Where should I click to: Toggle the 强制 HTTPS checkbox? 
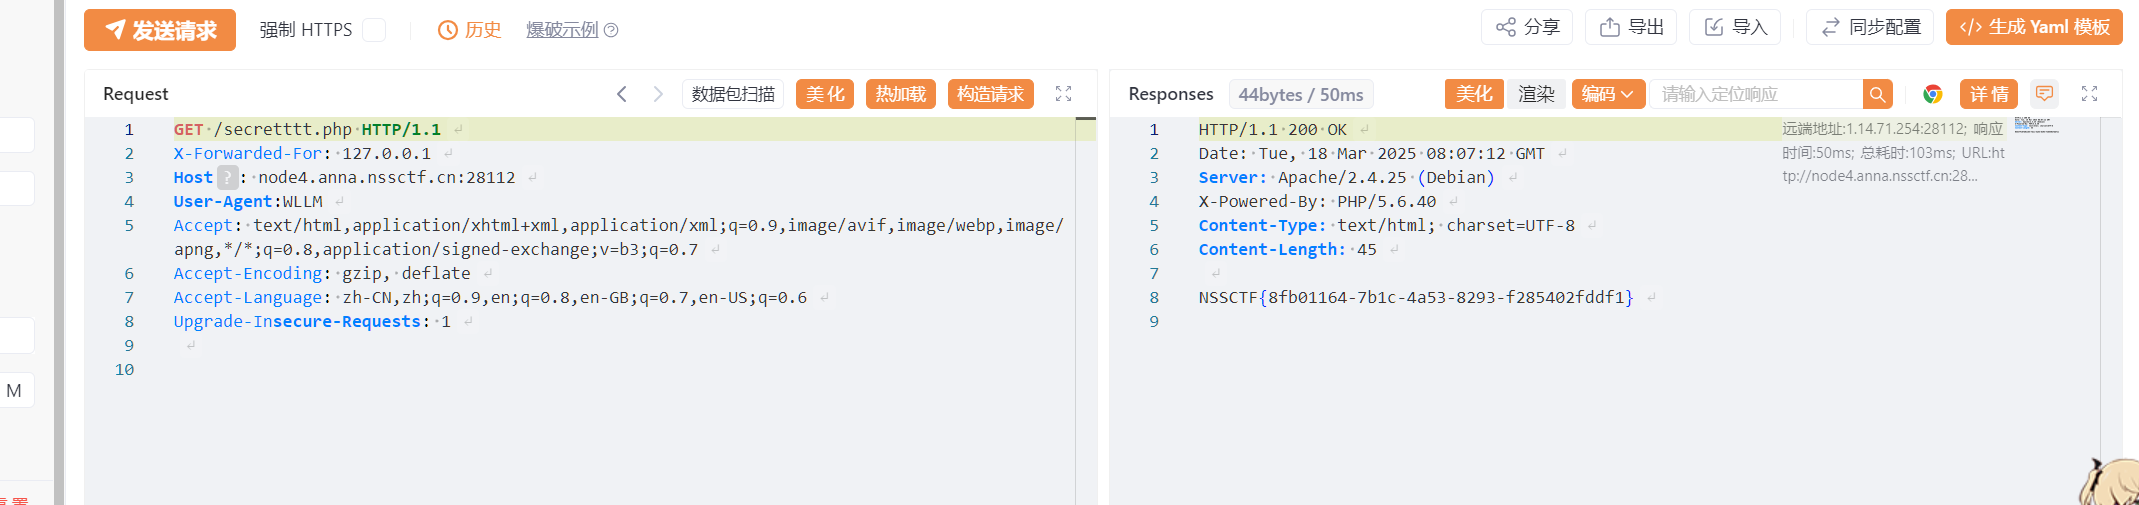tap(374, 30)
